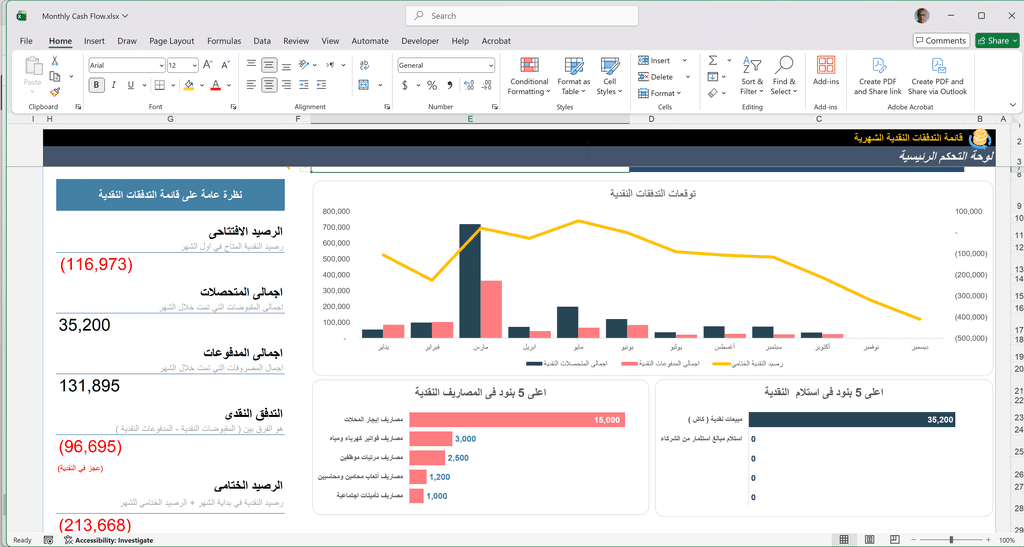The image size is (1024, 547).
Task: Click the Comments button
Action: (x=941, y=40)
